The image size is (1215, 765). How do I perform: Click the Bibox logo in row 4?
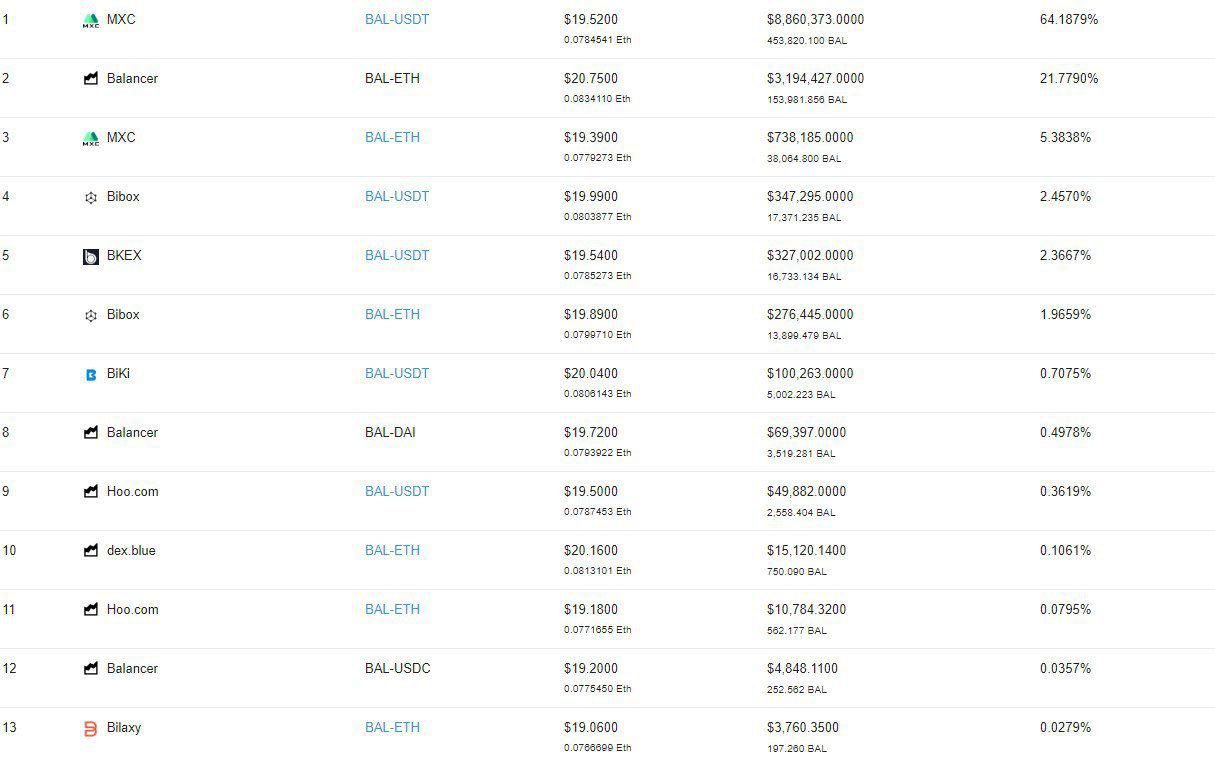click(91, 198)
